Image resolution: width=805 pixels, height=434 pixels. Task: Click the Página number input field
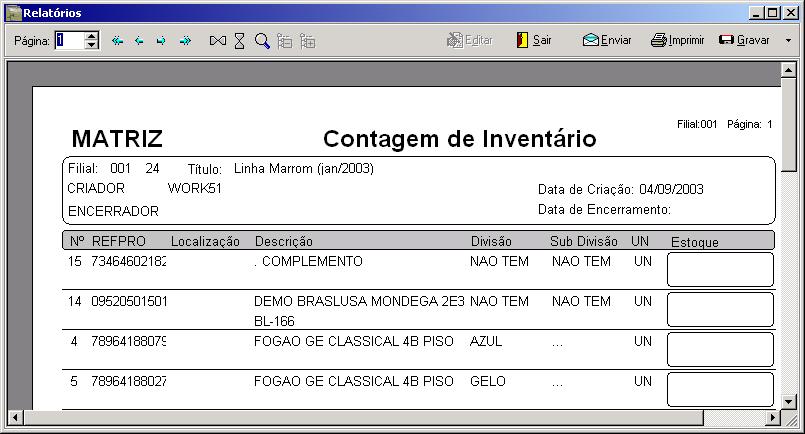[70, 41]
